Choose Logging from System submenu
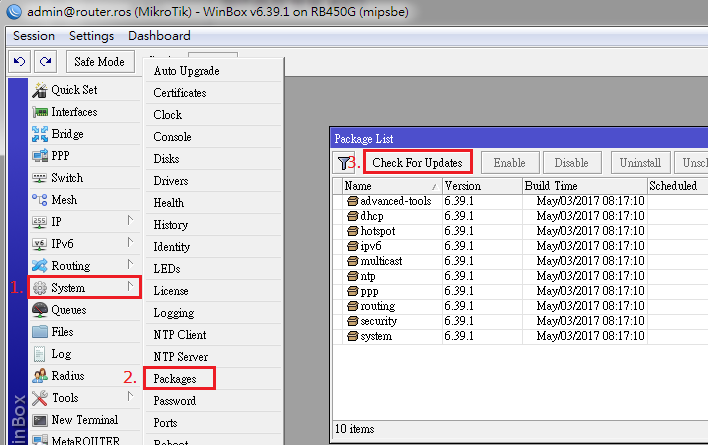 click(x=214, y=313)
